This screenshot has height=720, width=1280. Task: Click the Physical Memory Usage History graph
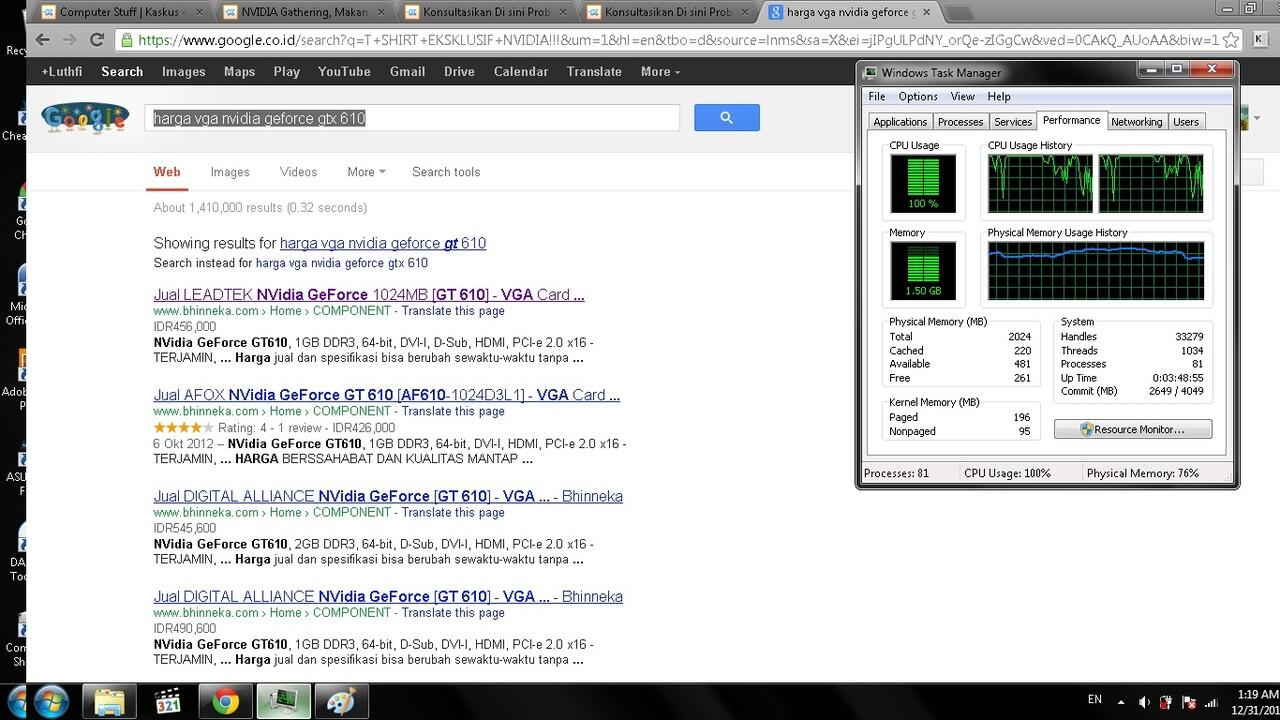pyautogui.click(x=1096, y=271)
